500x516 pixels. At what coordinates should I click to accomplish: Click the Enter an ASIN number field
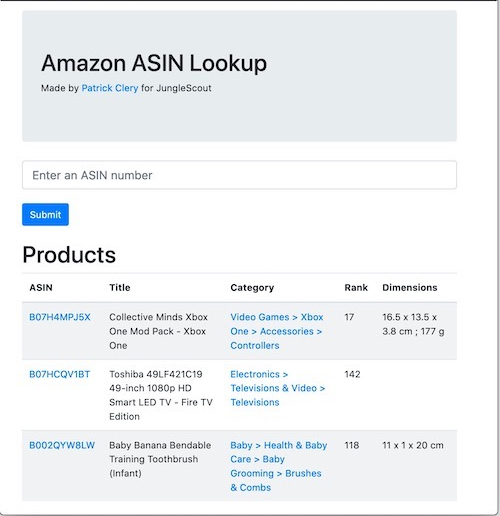tap(239, 175)
